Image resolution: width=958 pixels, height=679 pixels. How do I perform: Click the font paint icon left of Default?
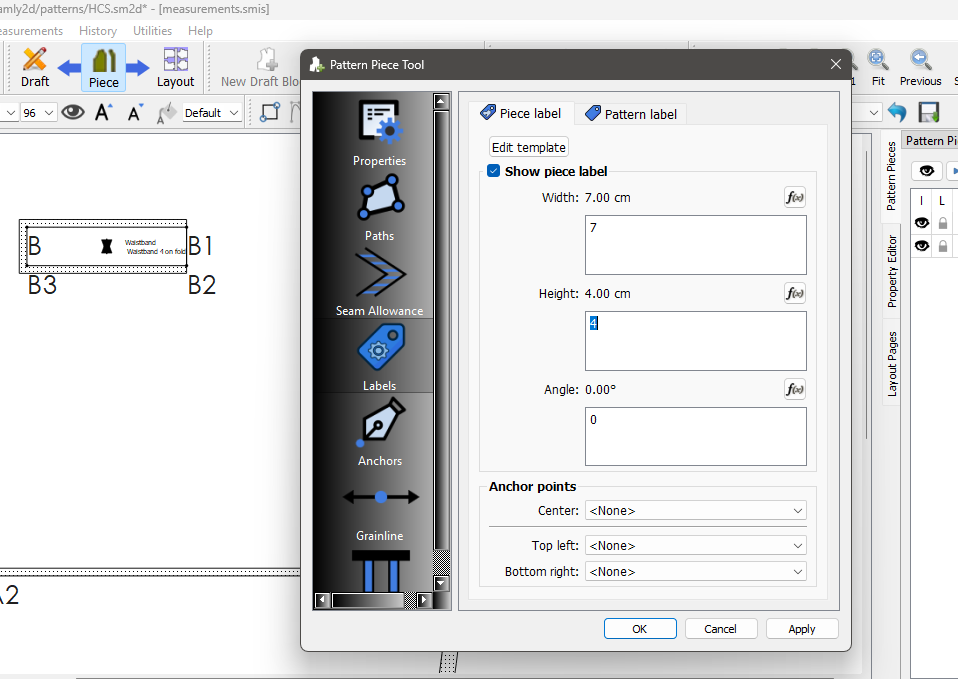(166, 112)
